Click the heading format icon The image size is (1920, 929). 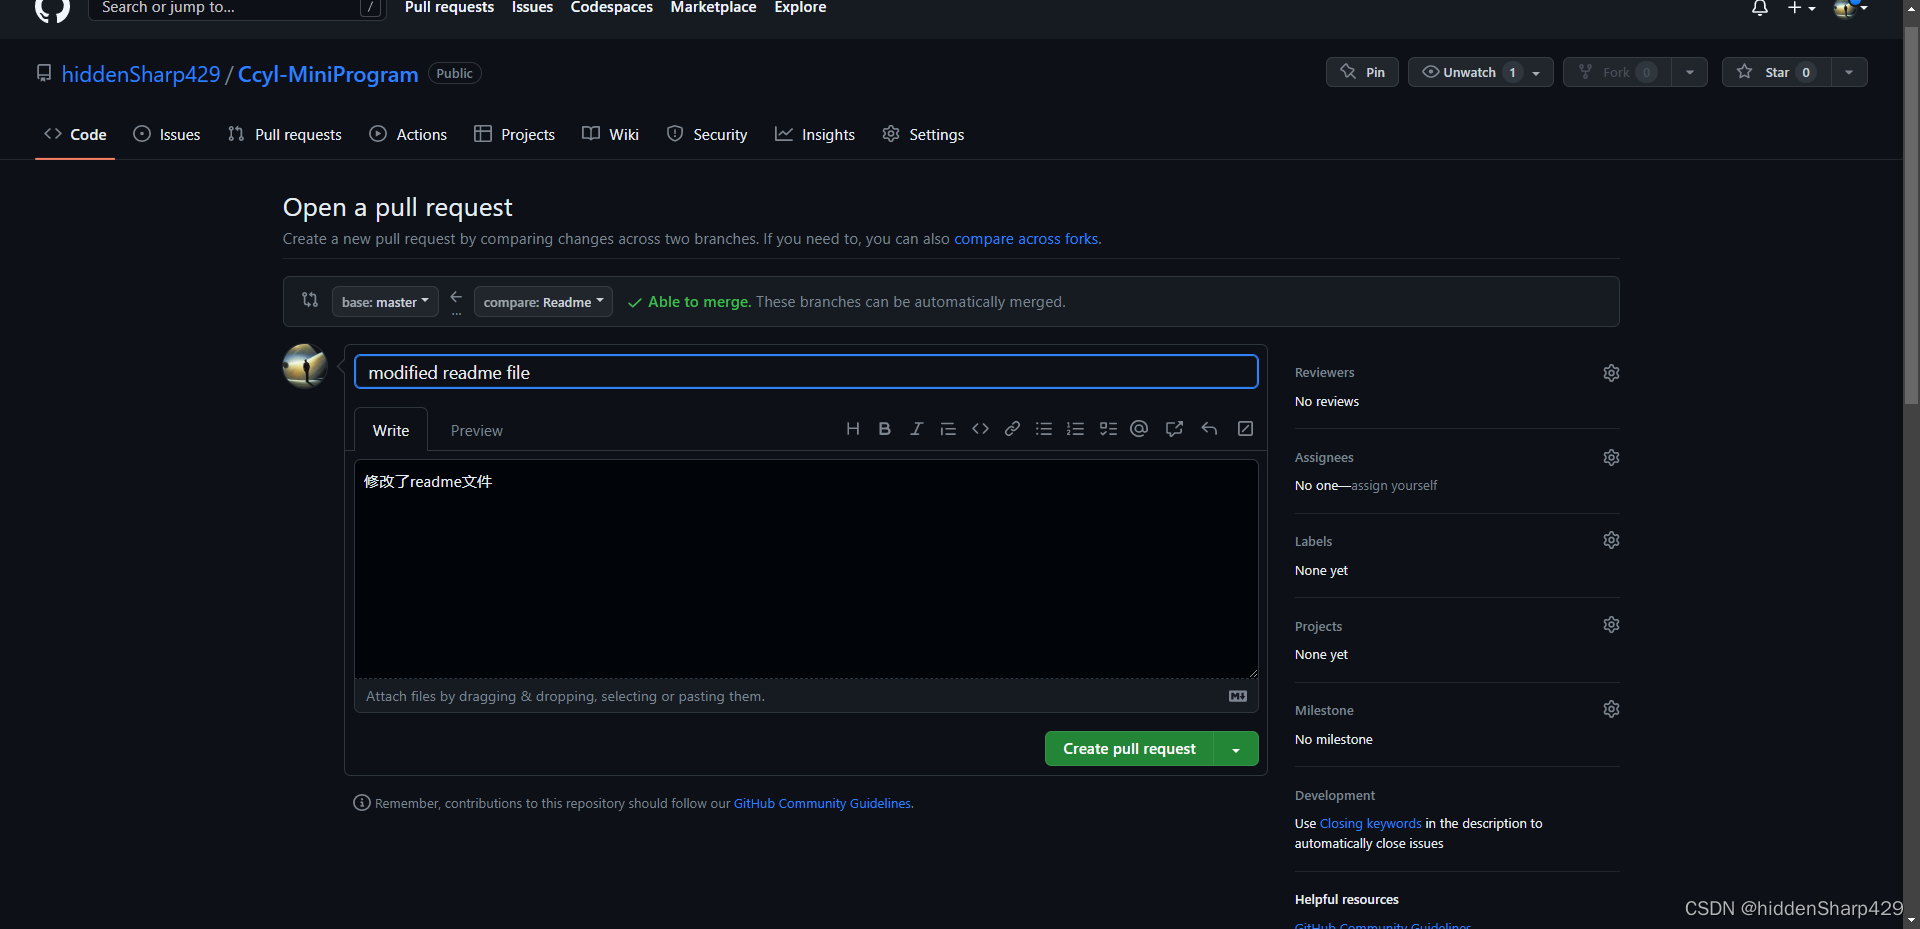tap(853, 429)
